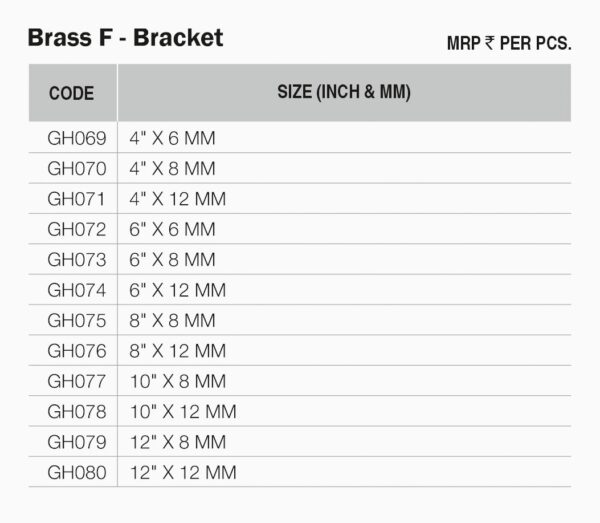The image size is (600, 523).
Task: Click product code GH072
Action: point(76,229)
